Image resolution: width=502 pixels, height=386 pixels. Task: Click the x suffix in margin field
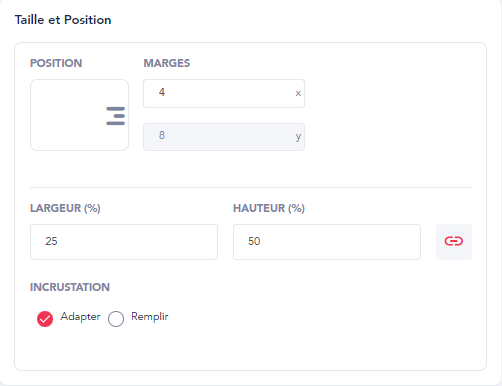[298, 93]
